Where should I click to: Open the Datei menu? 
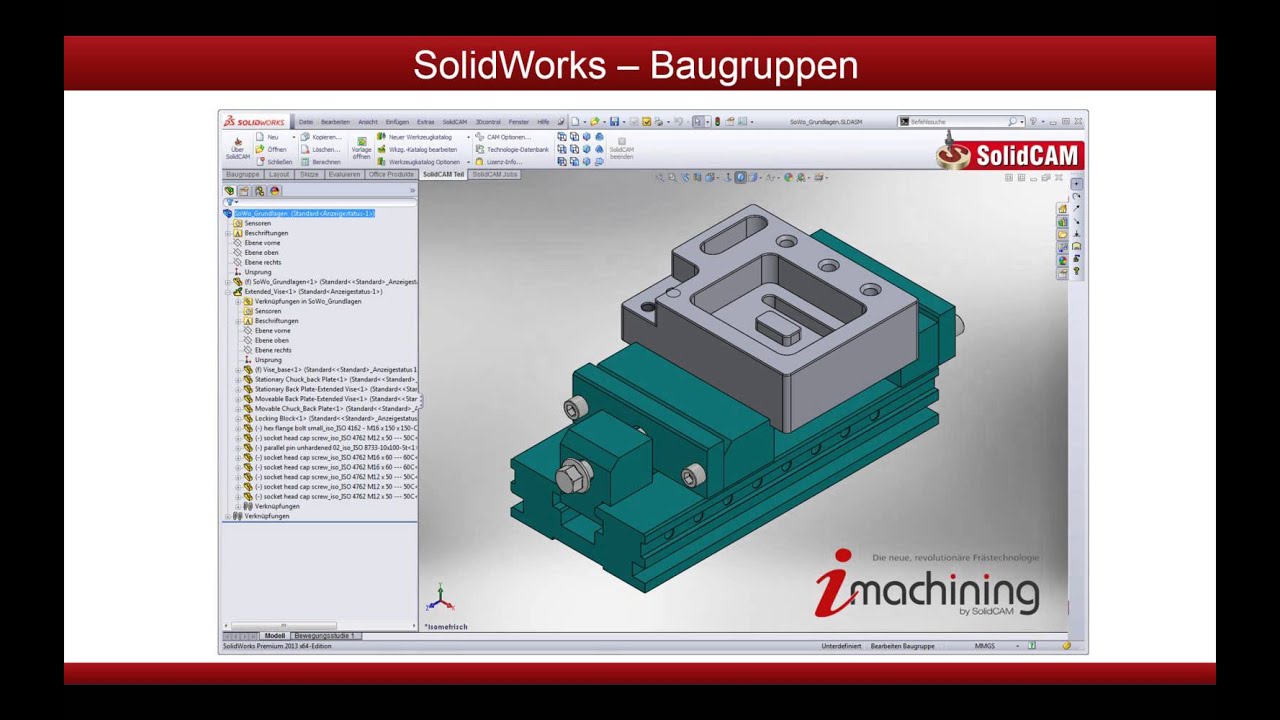[306, 122]
